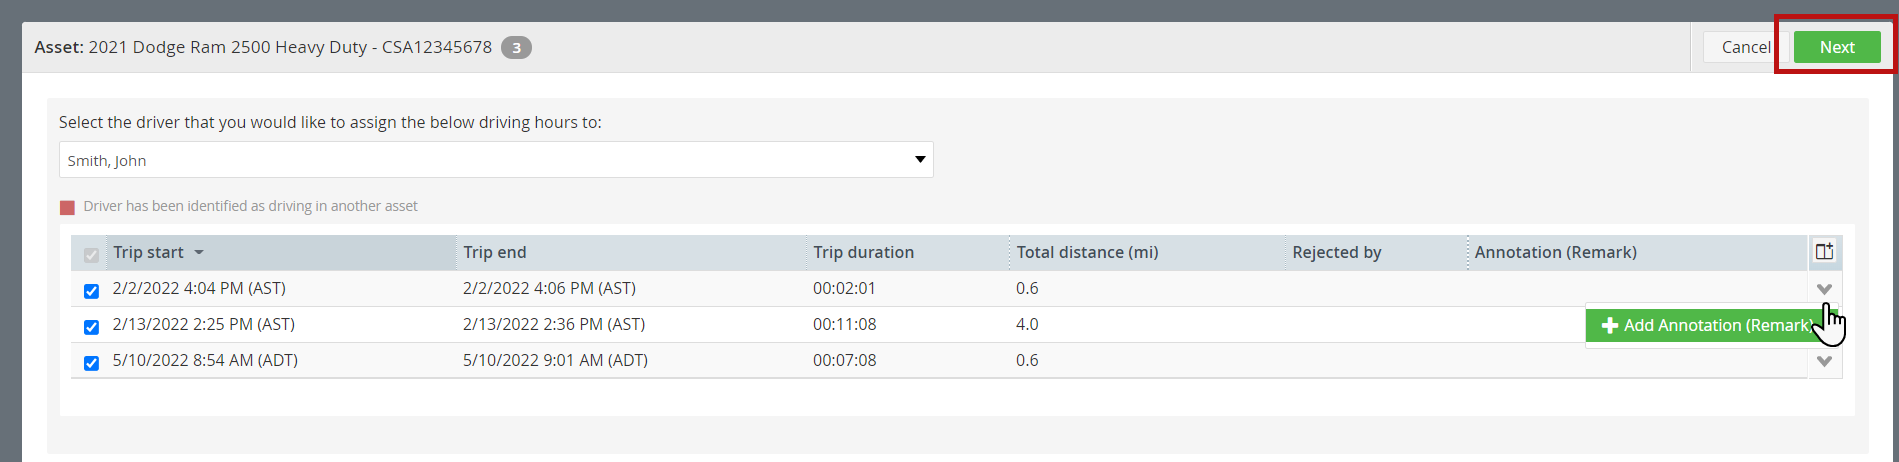This screenshot has width=1899, height=462.
Task: Click the trip start text 2/2/2022 4:04 PM (AST)
Action: pos(199,288)
